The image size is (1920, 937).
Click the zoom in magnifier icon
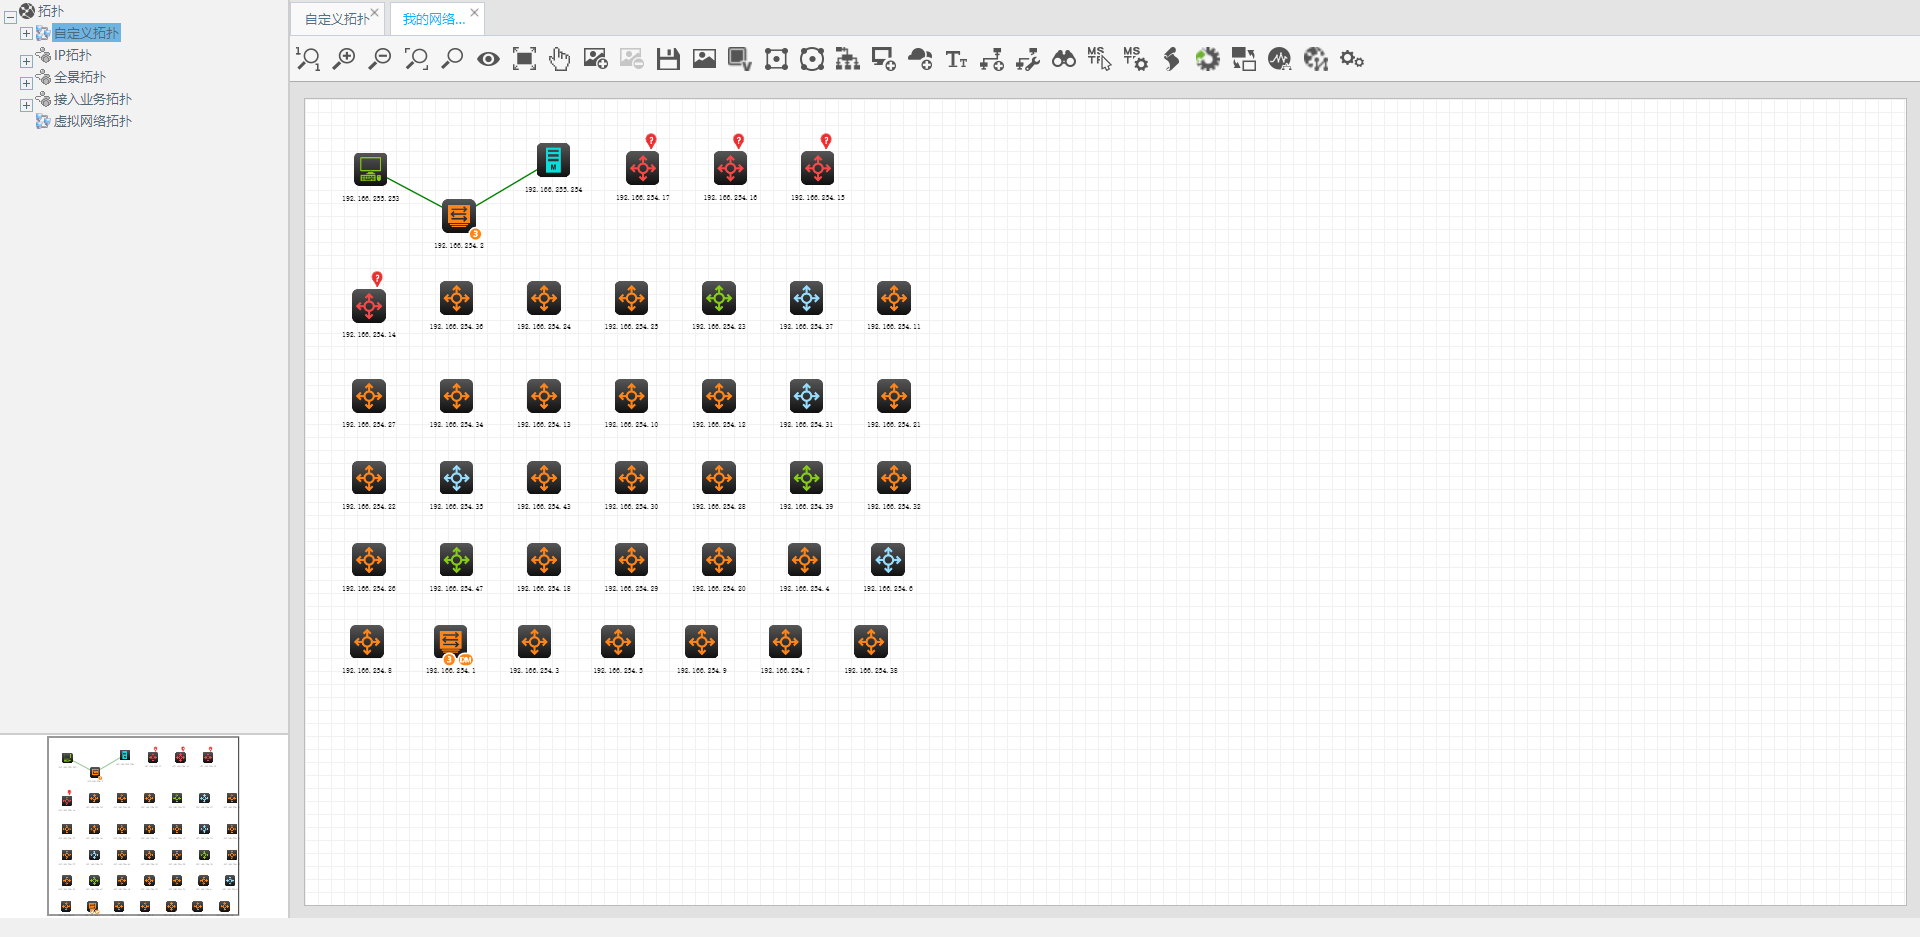click(x=344, y=59)
